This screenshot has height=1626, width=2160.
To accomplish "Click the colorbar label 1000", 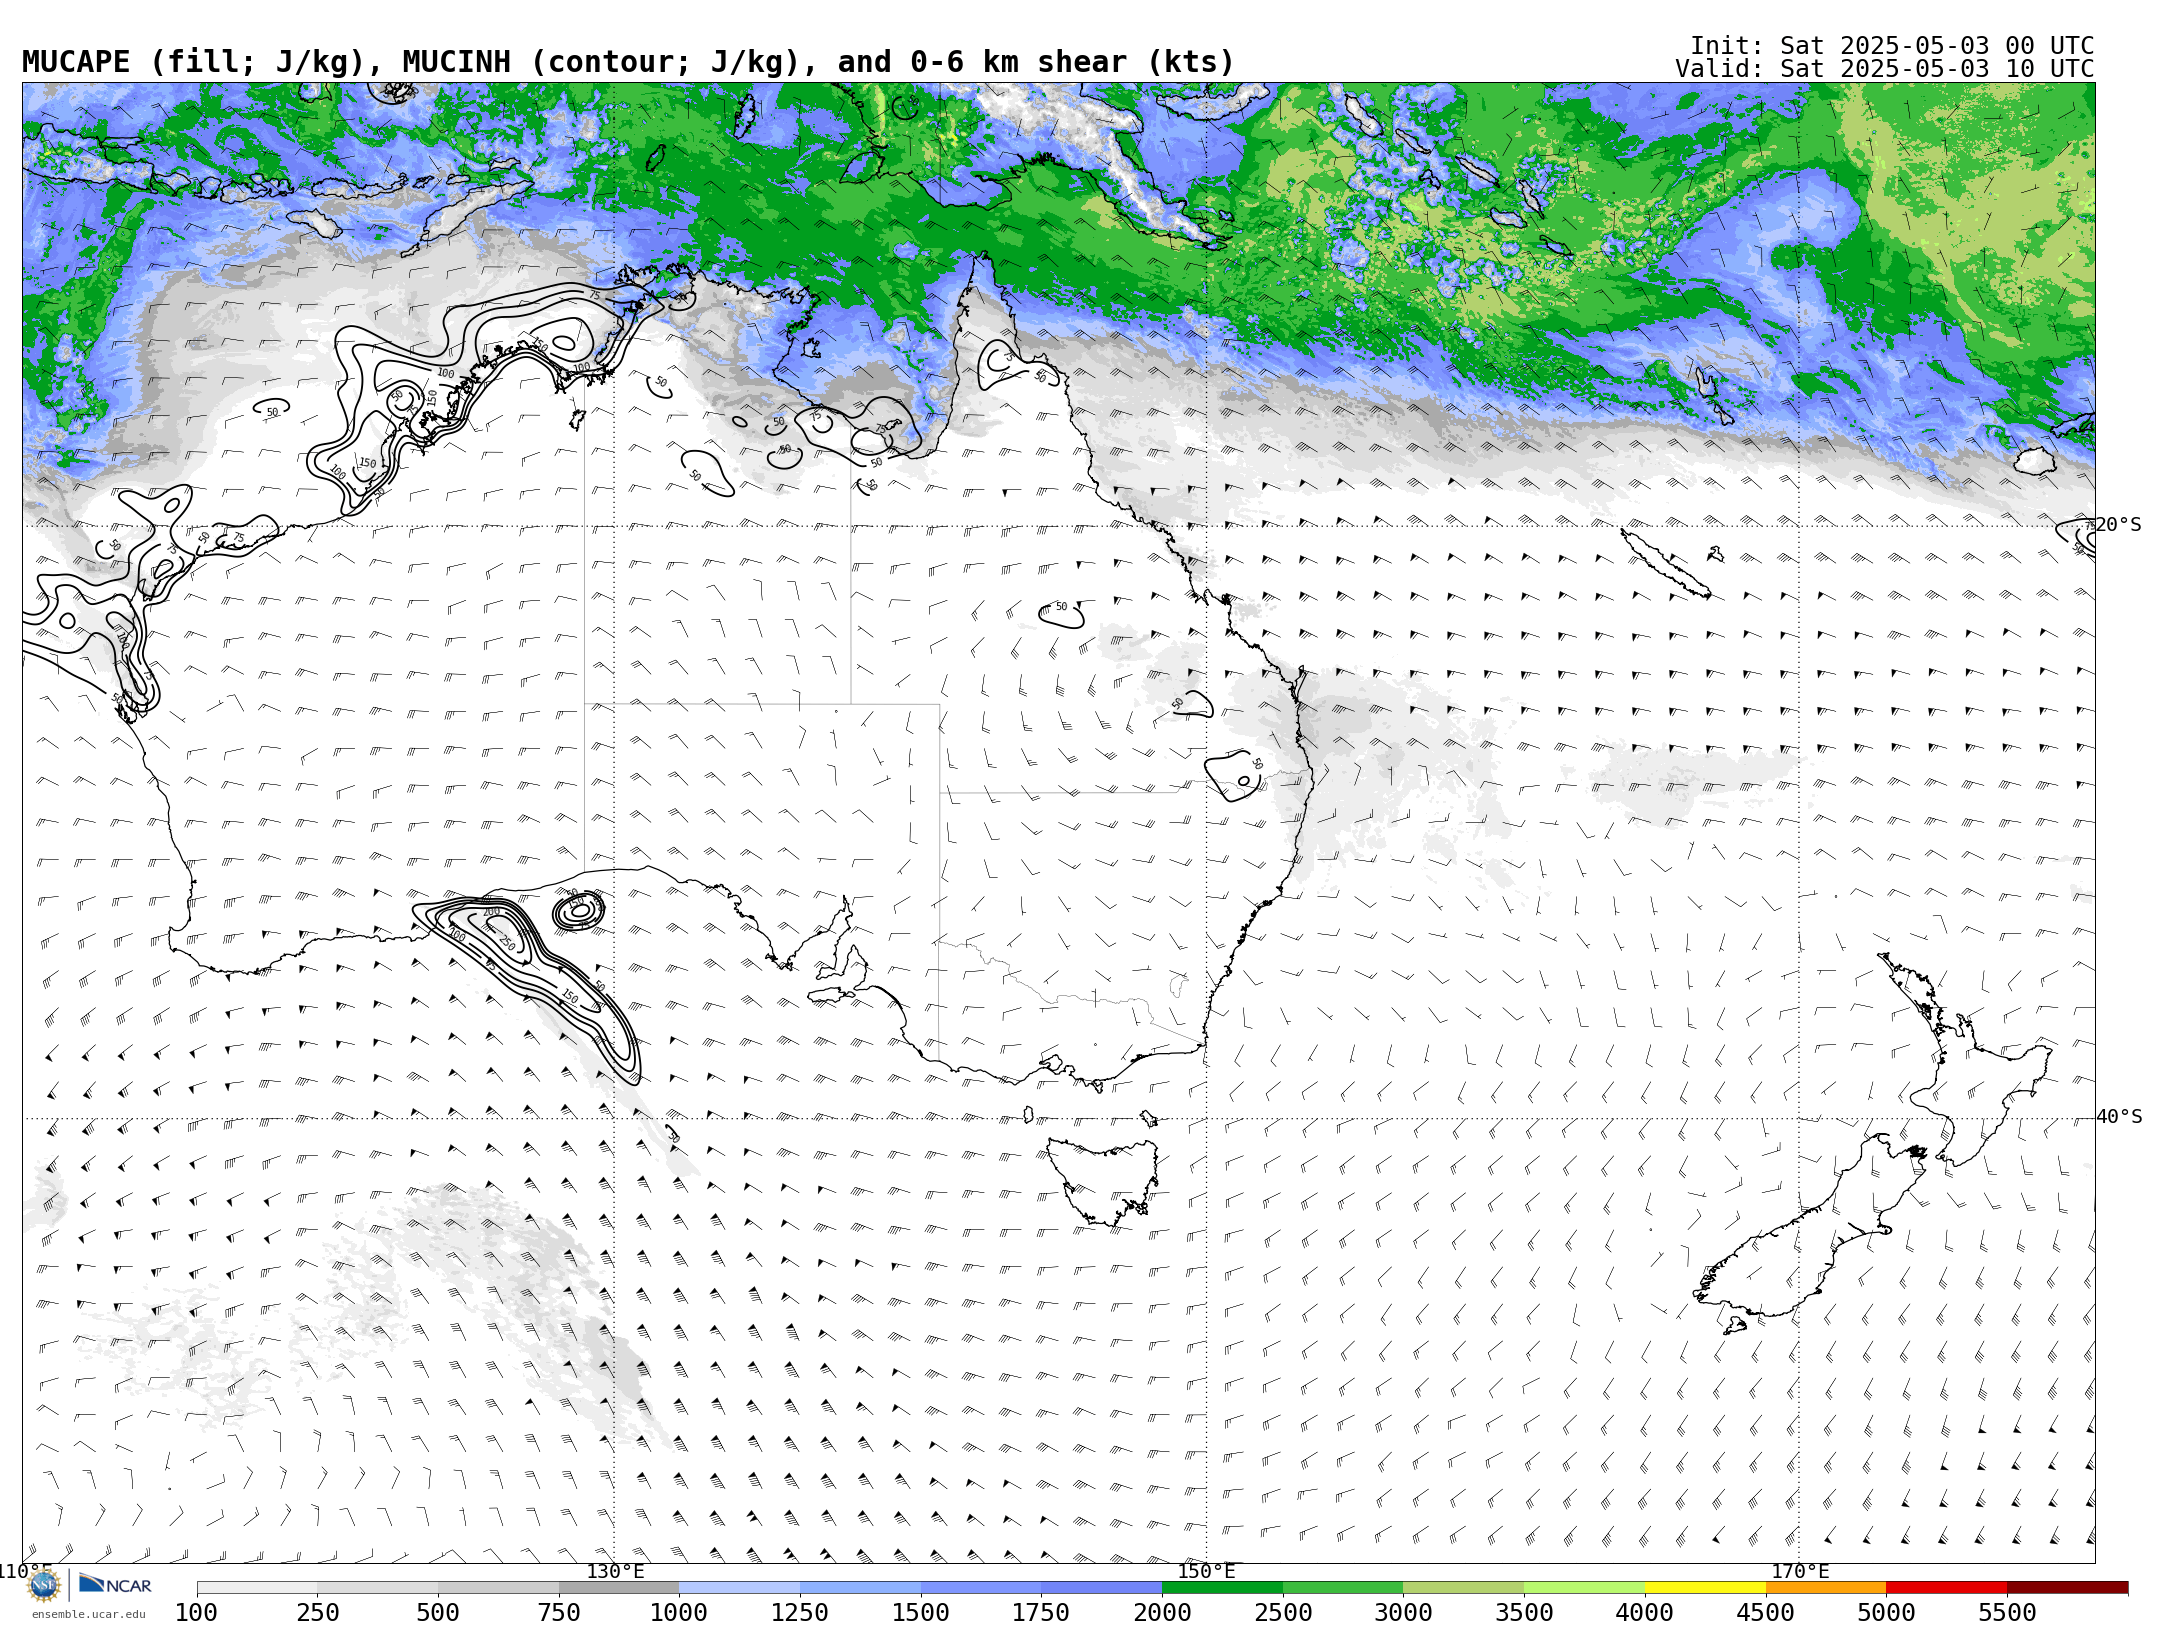I will pos(679,1613).
